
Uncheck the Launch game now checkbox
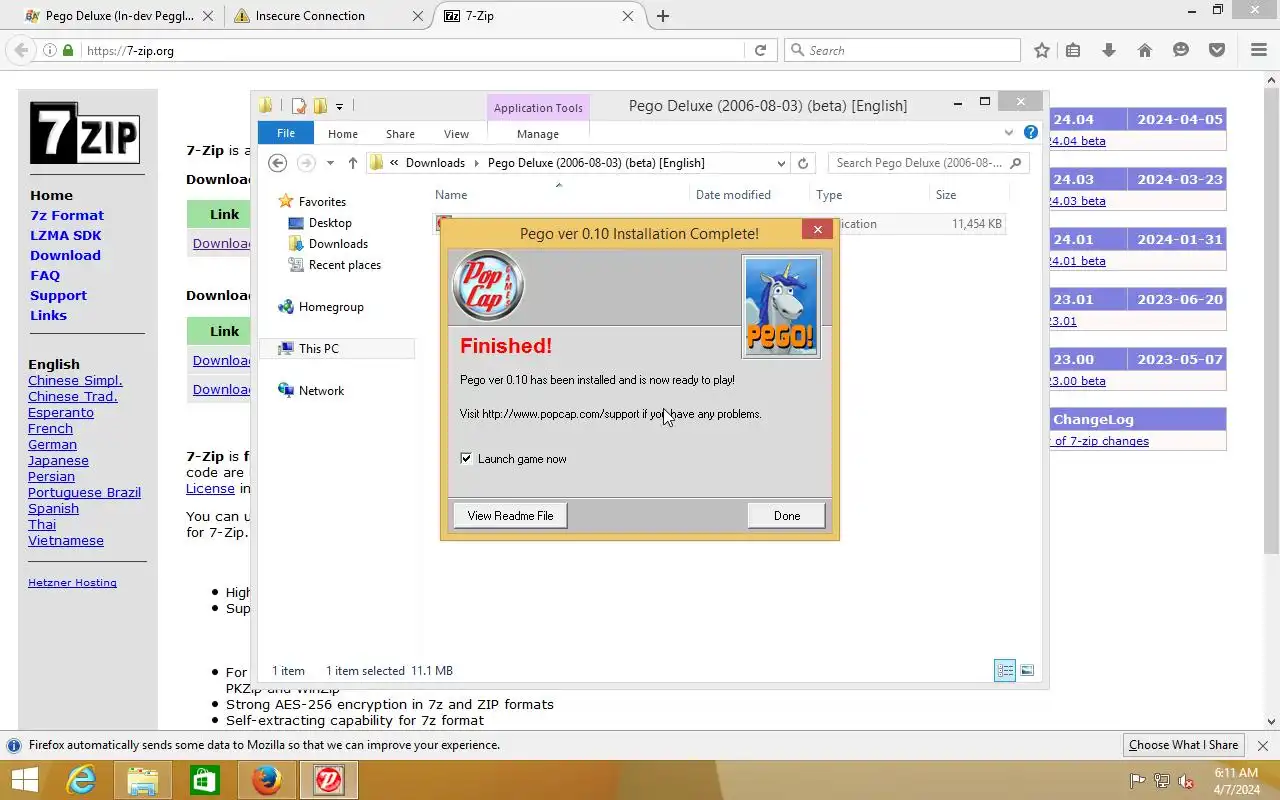pos(466,458)
